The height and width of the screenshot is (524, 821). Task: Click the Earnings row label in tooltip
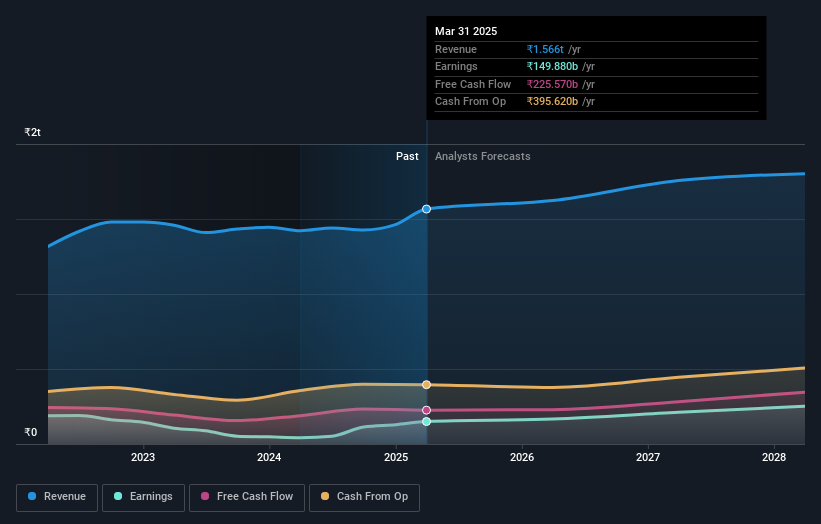tap(456, 66)
